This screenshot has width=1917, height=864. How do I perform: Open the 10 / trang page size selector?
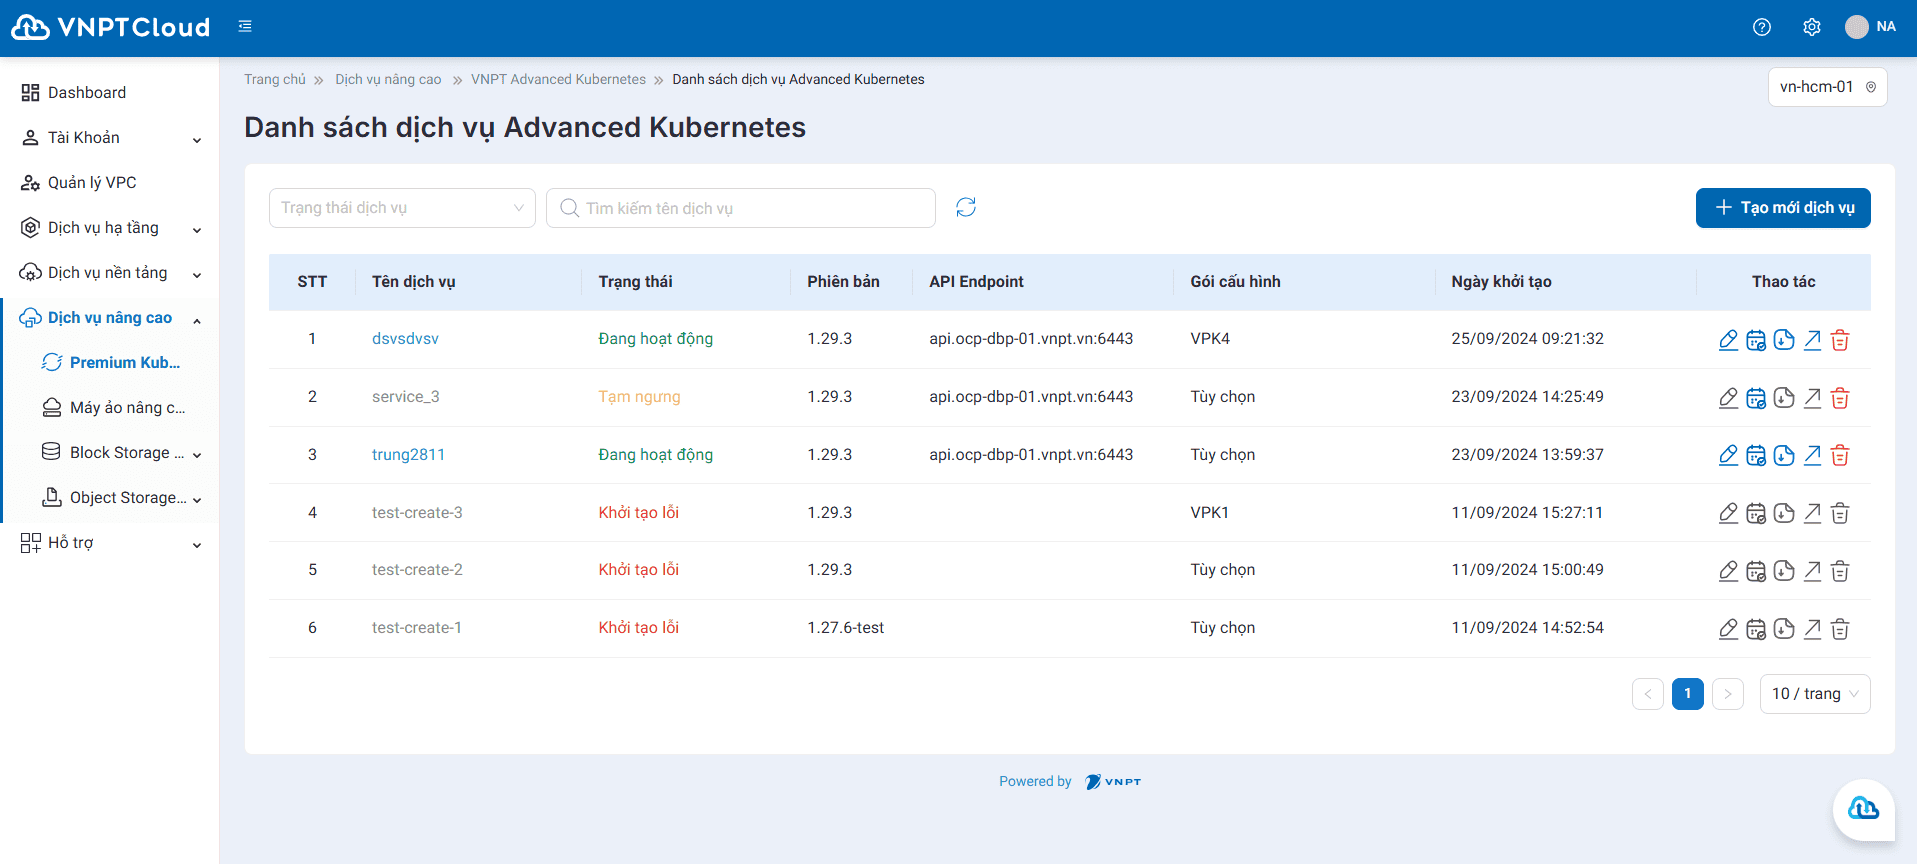pyautogui.click(x=1814, y=694)
